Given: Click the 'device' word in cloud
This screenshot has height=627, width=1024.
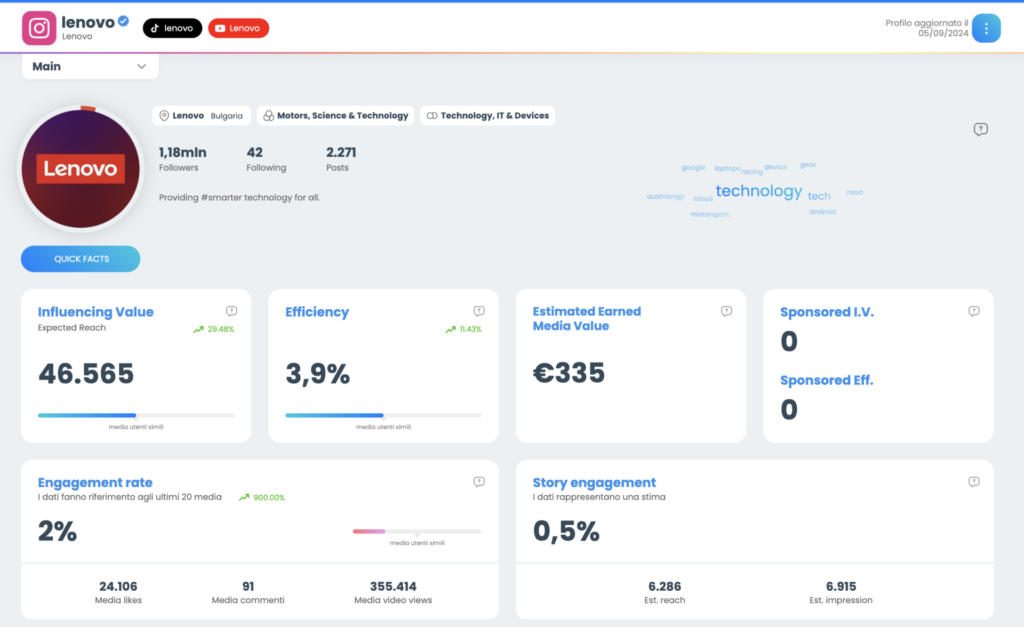Looking at the screenshot, I should click(775, 167).
